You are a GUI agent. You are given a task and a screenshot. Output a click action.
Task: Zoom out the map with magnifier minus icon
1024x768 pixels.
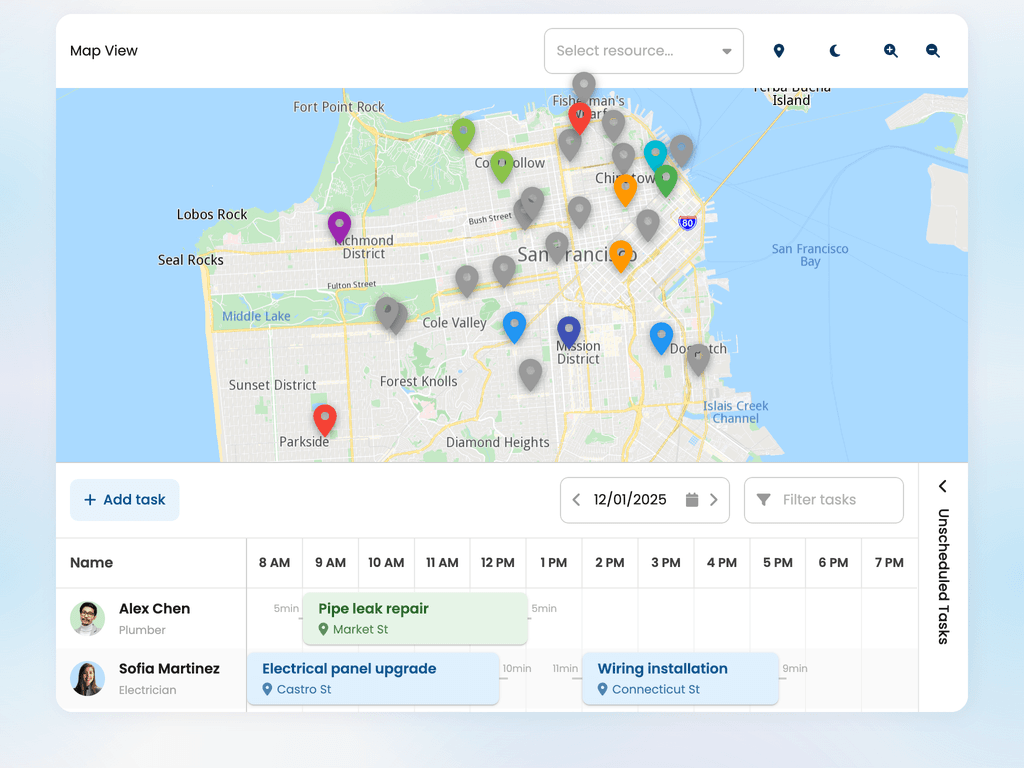(933, 51)
